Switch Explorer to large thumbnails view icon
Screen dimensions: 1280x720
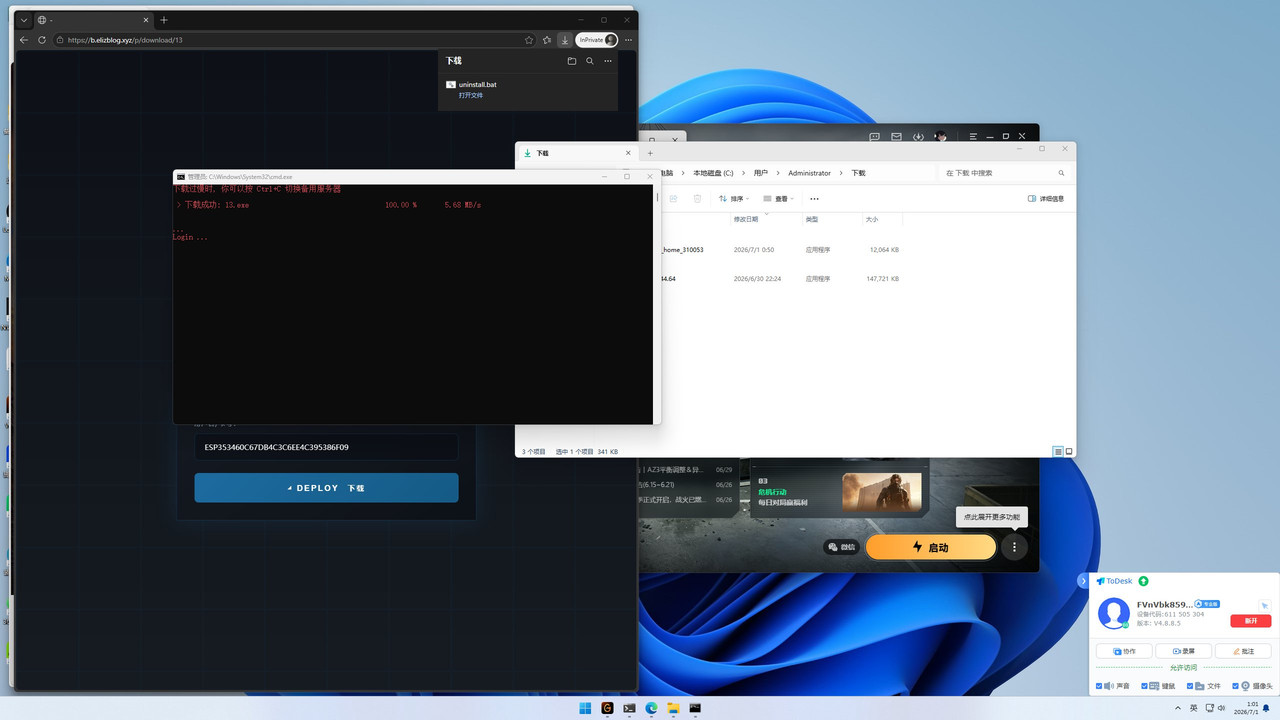pos(1069,452)
